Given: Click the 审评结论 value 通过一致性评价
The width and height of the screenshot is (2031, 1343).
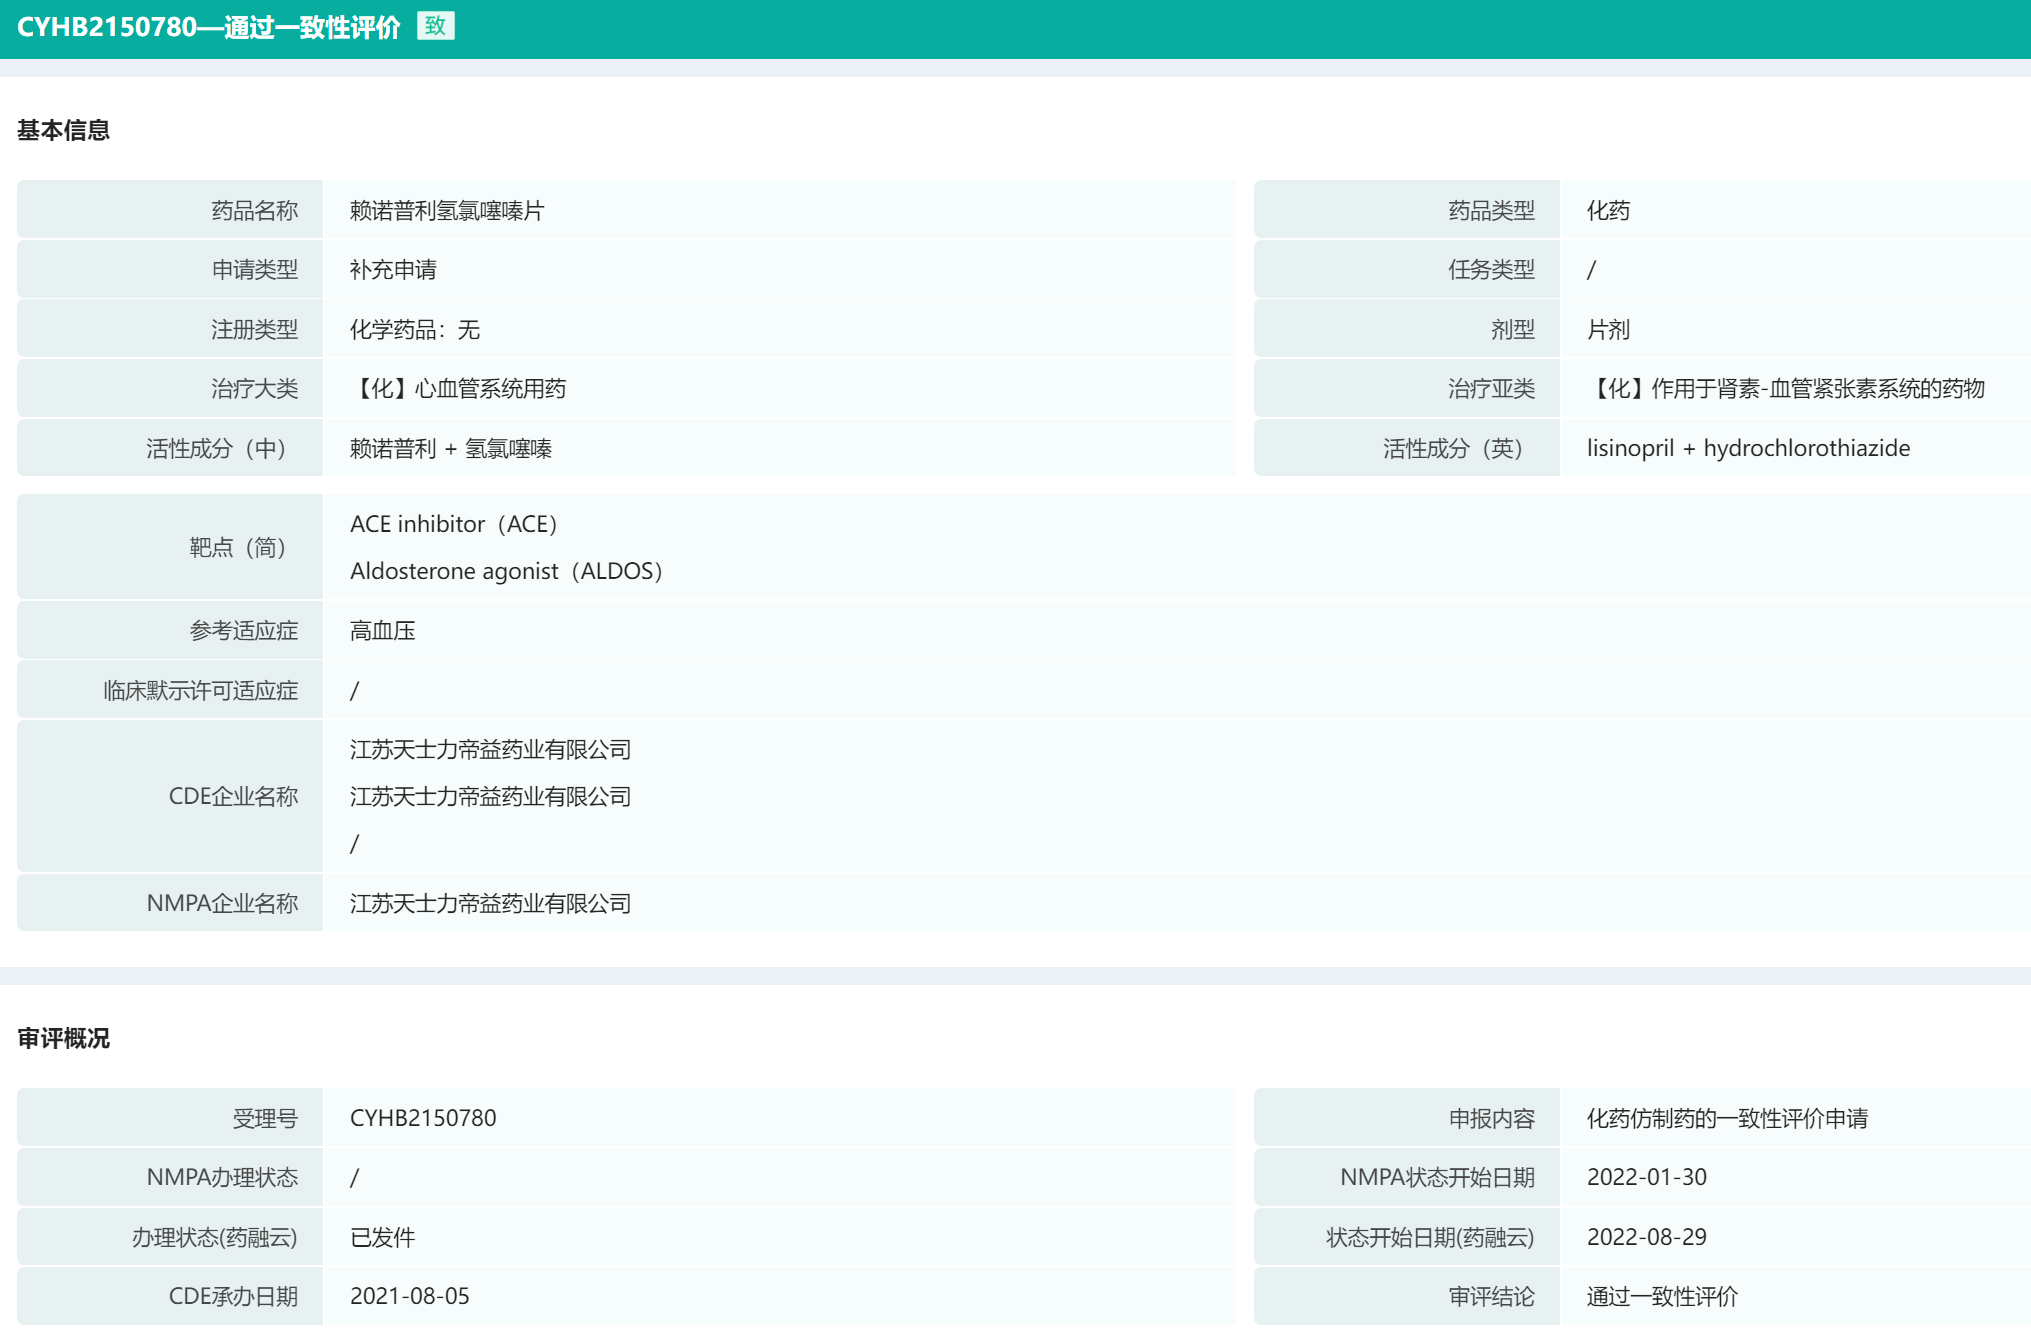Looking at the screenshot, I should pyautogui.click(x=1662, y=1297).
